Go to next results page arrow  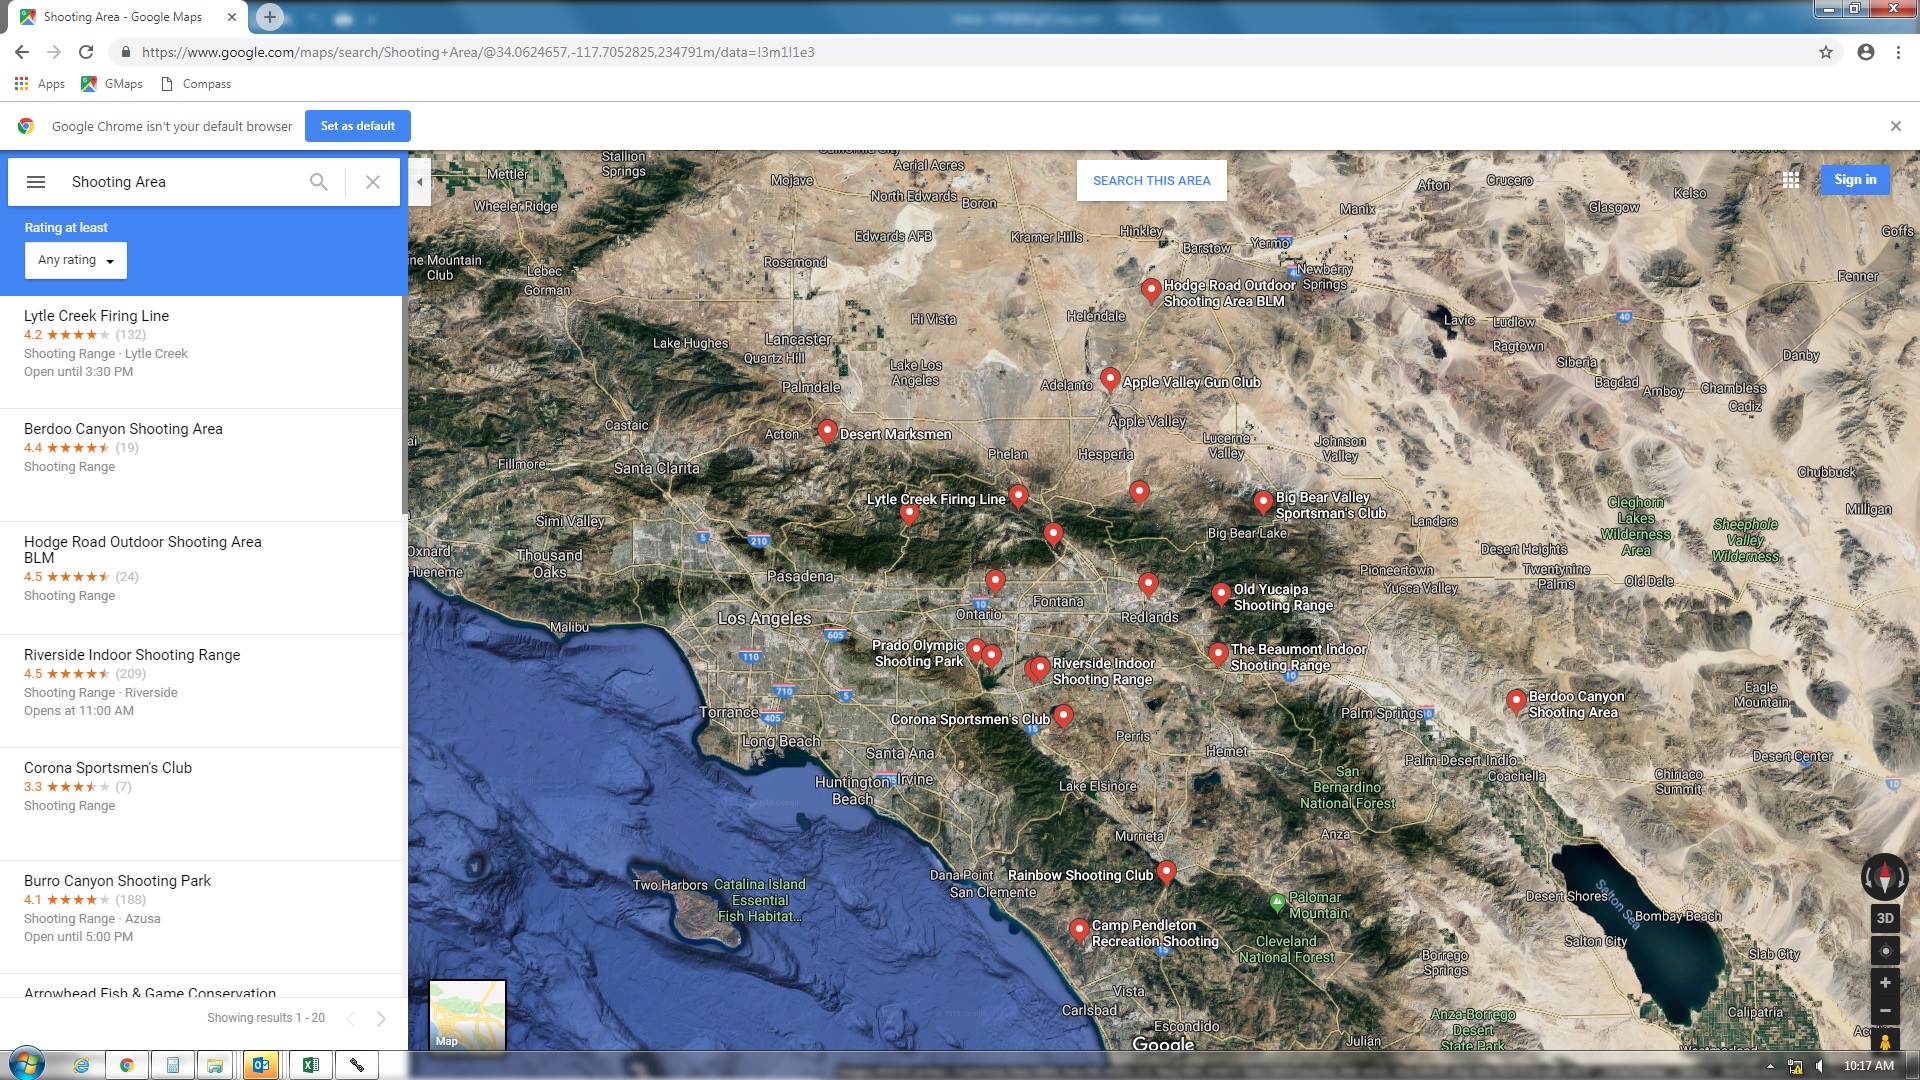coord(381,1018)
